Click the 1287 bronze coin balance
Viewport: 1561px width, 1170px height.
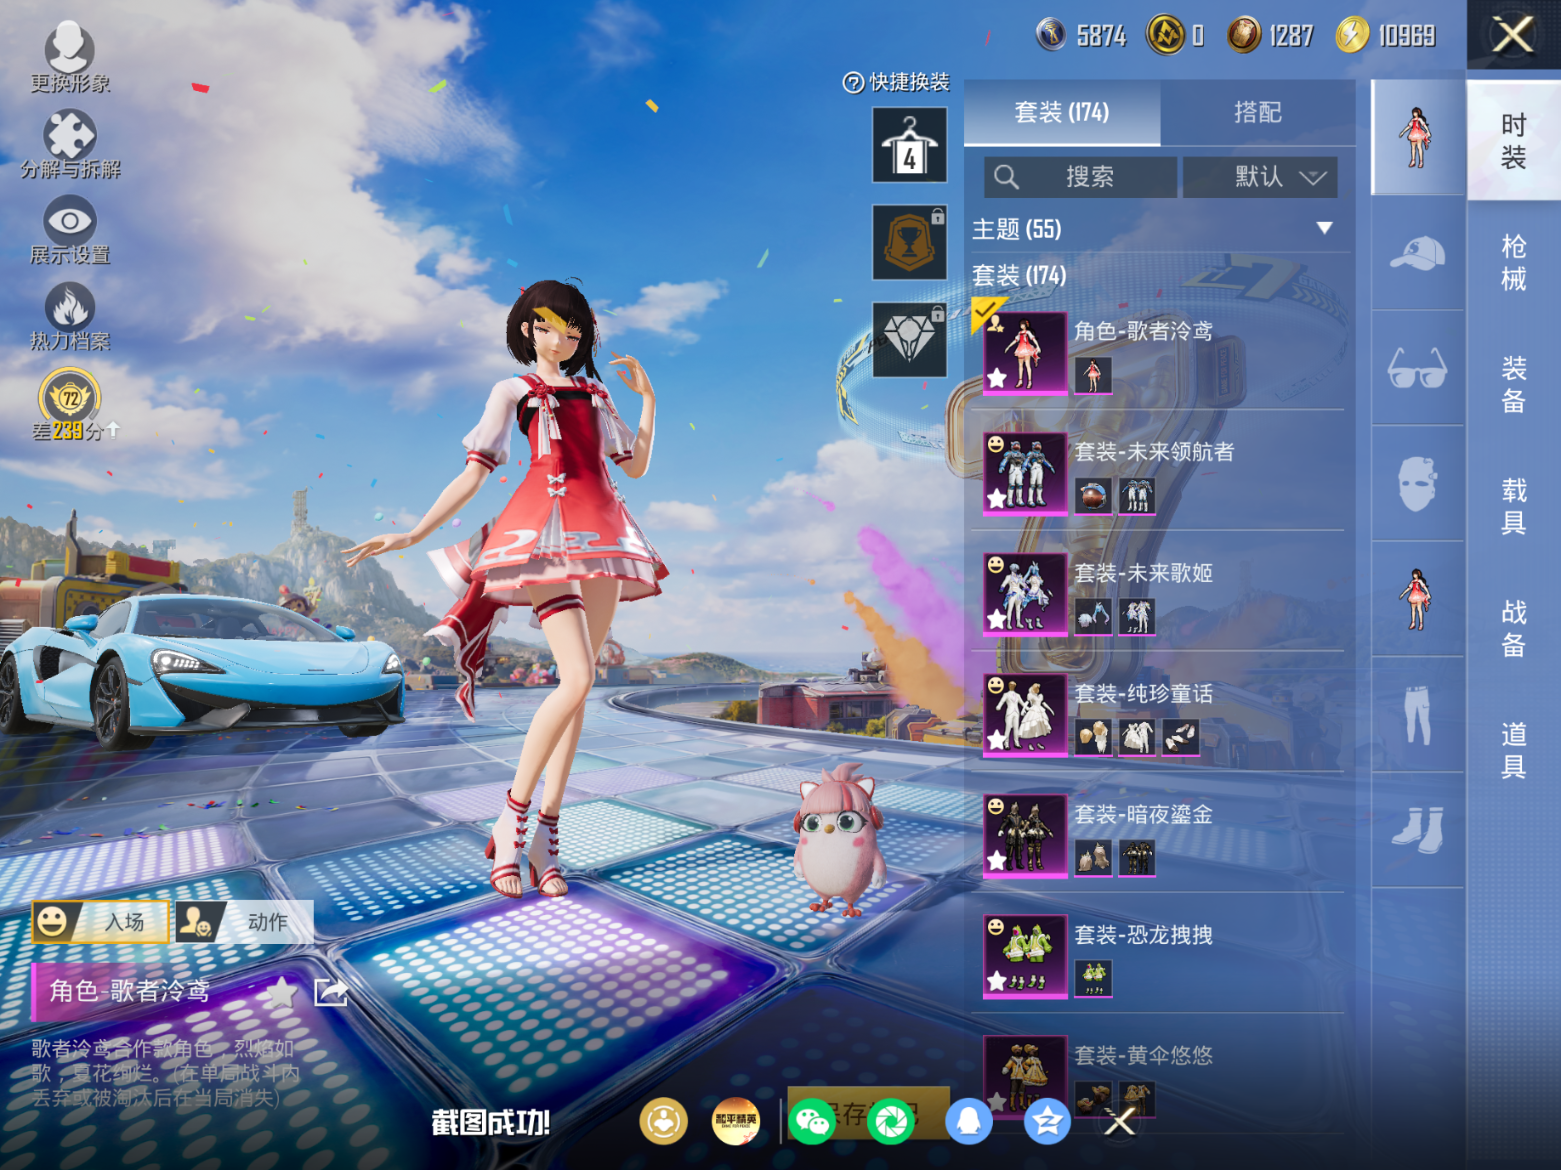(1271, 35)
